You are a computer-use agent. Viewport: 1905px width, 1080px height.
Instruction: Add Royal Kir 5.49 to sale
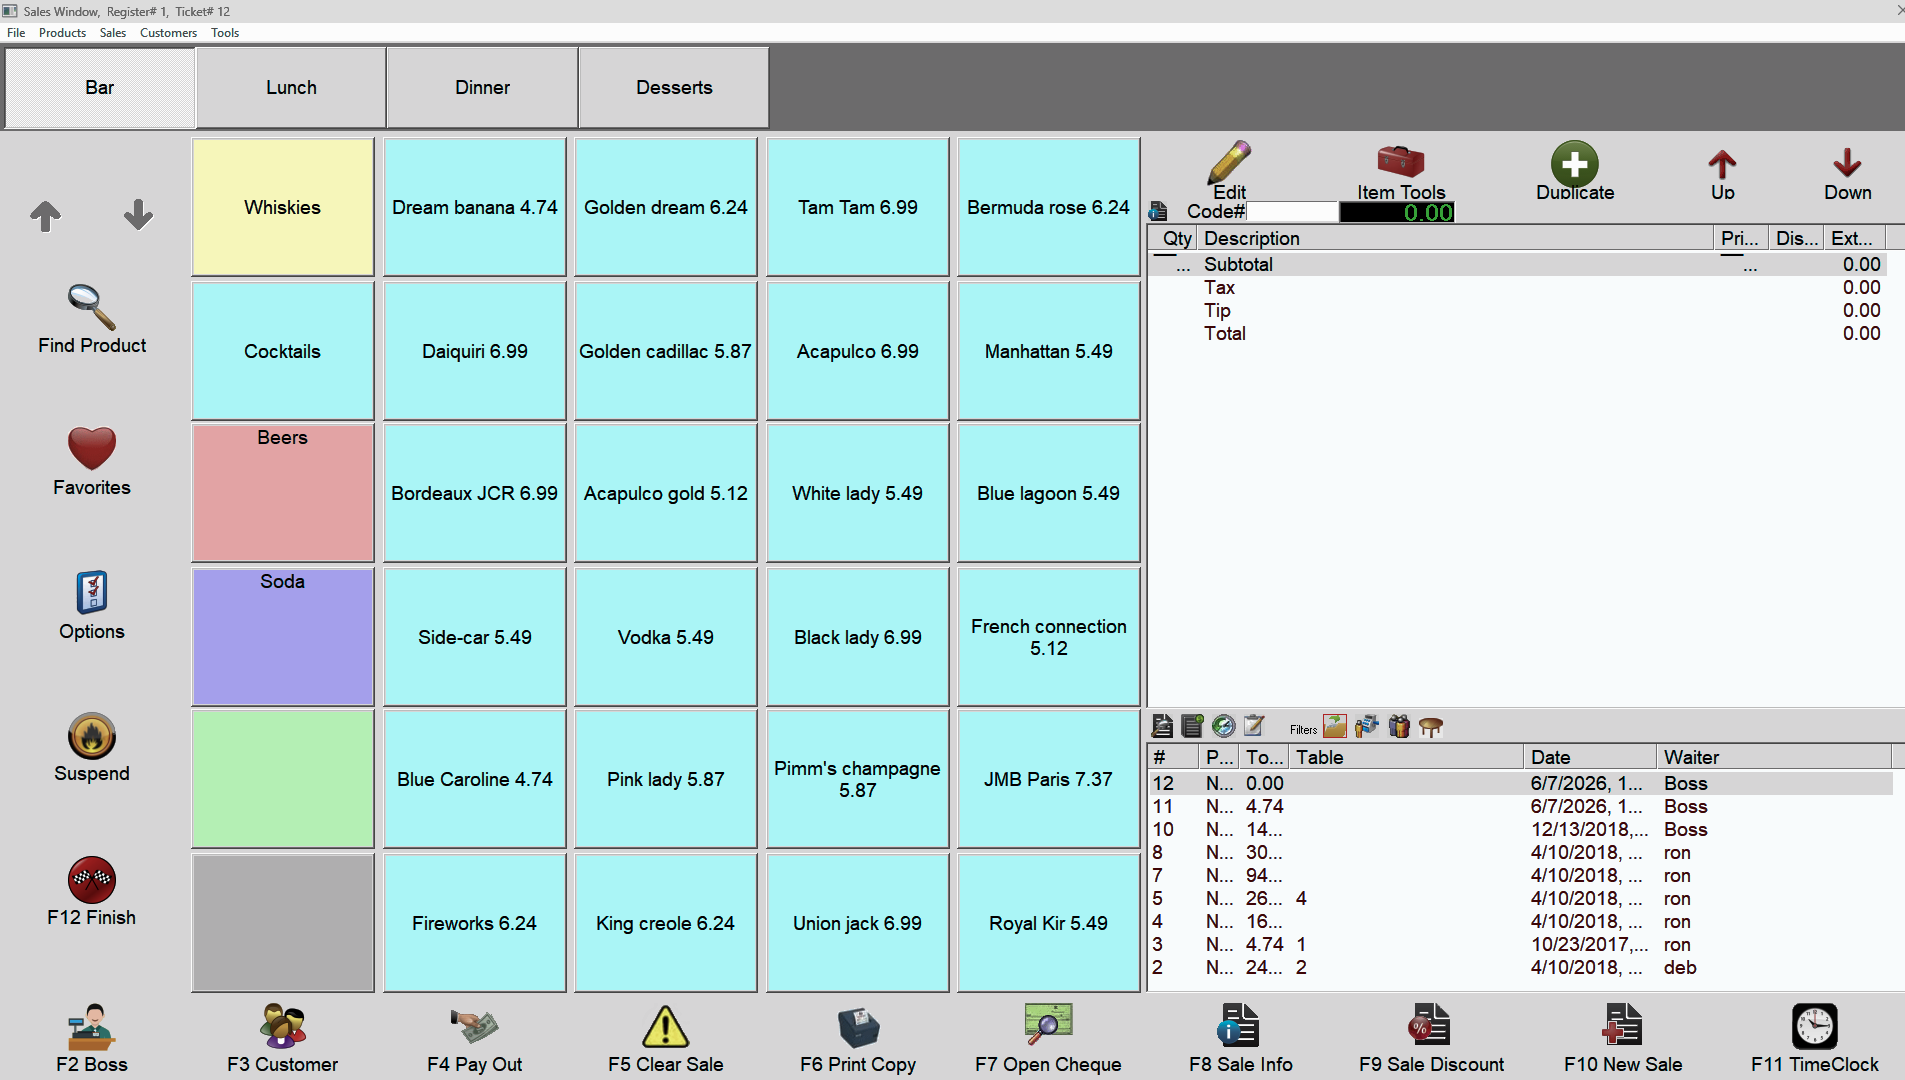click(1049, 923)
